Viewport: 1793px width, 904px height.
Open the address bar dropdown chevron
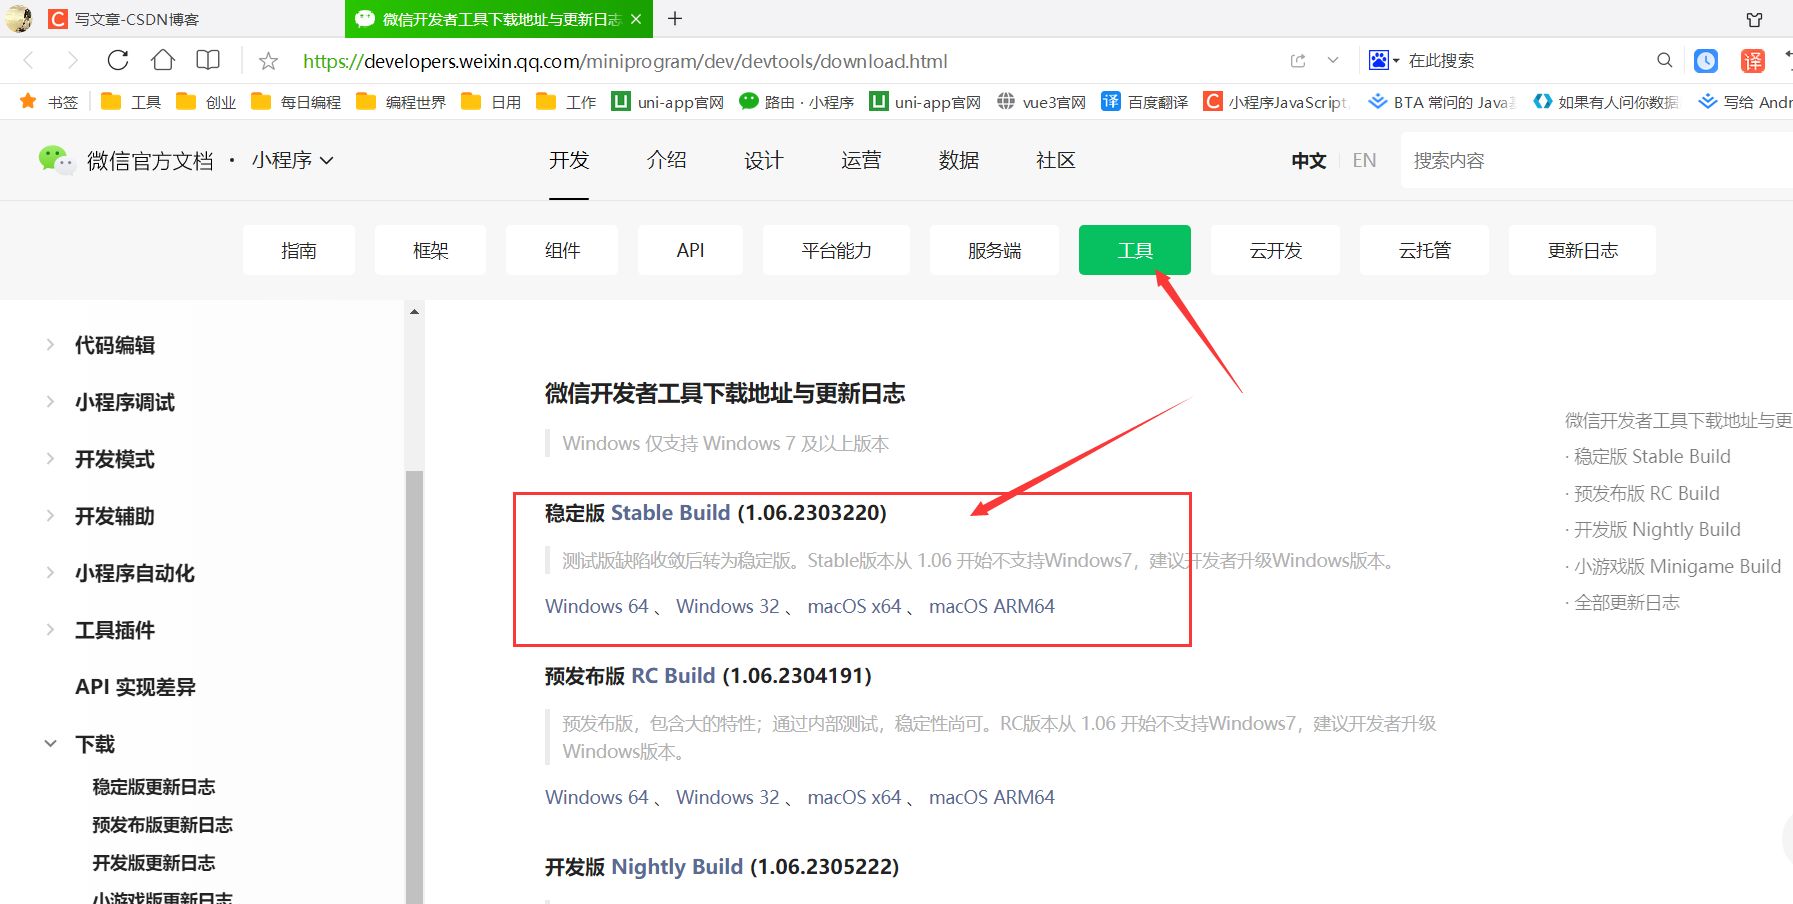pyautogui.click(x=1333, y=61)
